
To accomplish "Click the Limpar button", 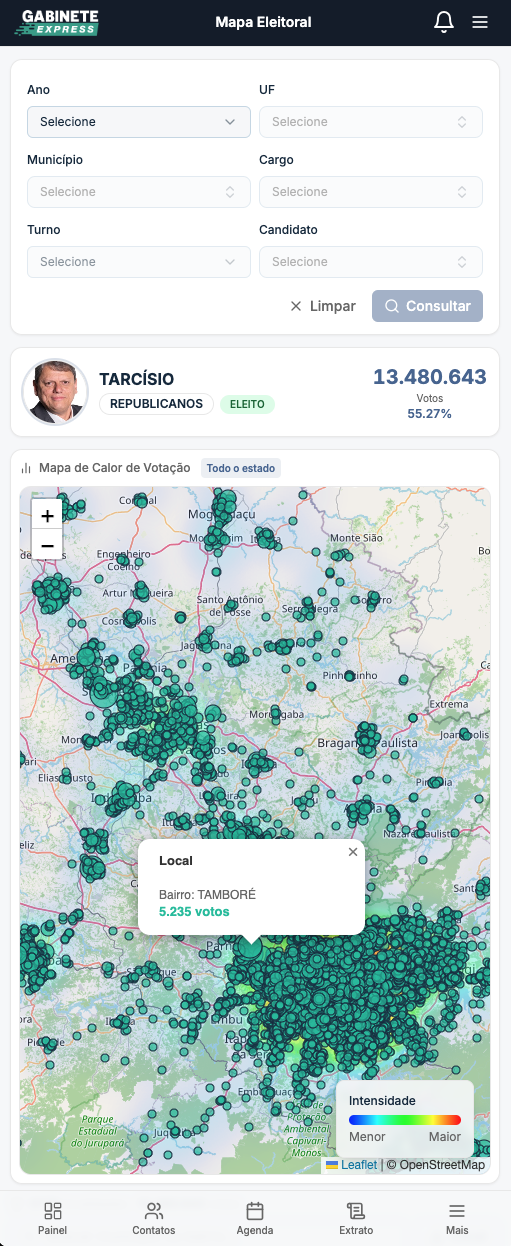I will 322,306.
